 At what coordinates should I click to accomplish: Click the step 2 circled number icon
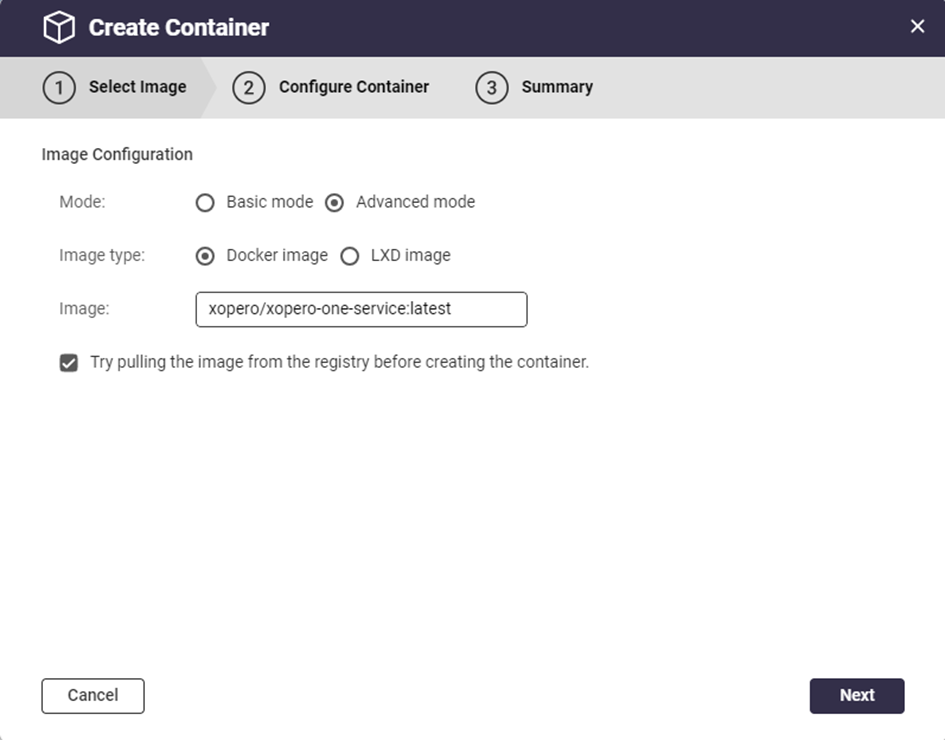248,87
